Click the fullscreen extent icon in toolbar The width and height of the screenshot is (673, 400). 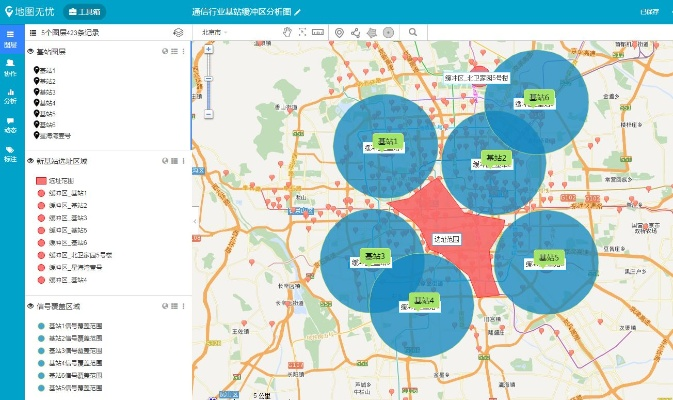coord(302,32)
